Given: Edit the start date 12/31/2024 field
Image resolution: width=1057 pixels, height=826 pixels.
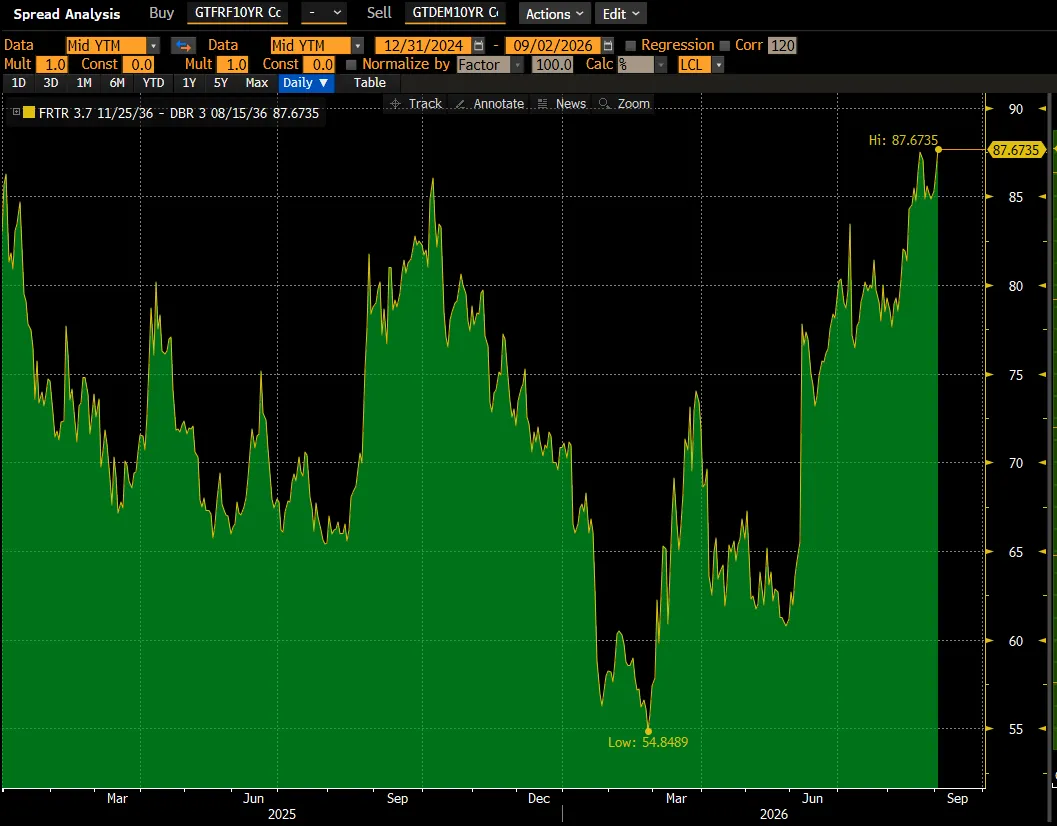Looking at the screenshot, I should tap(423, 46).
